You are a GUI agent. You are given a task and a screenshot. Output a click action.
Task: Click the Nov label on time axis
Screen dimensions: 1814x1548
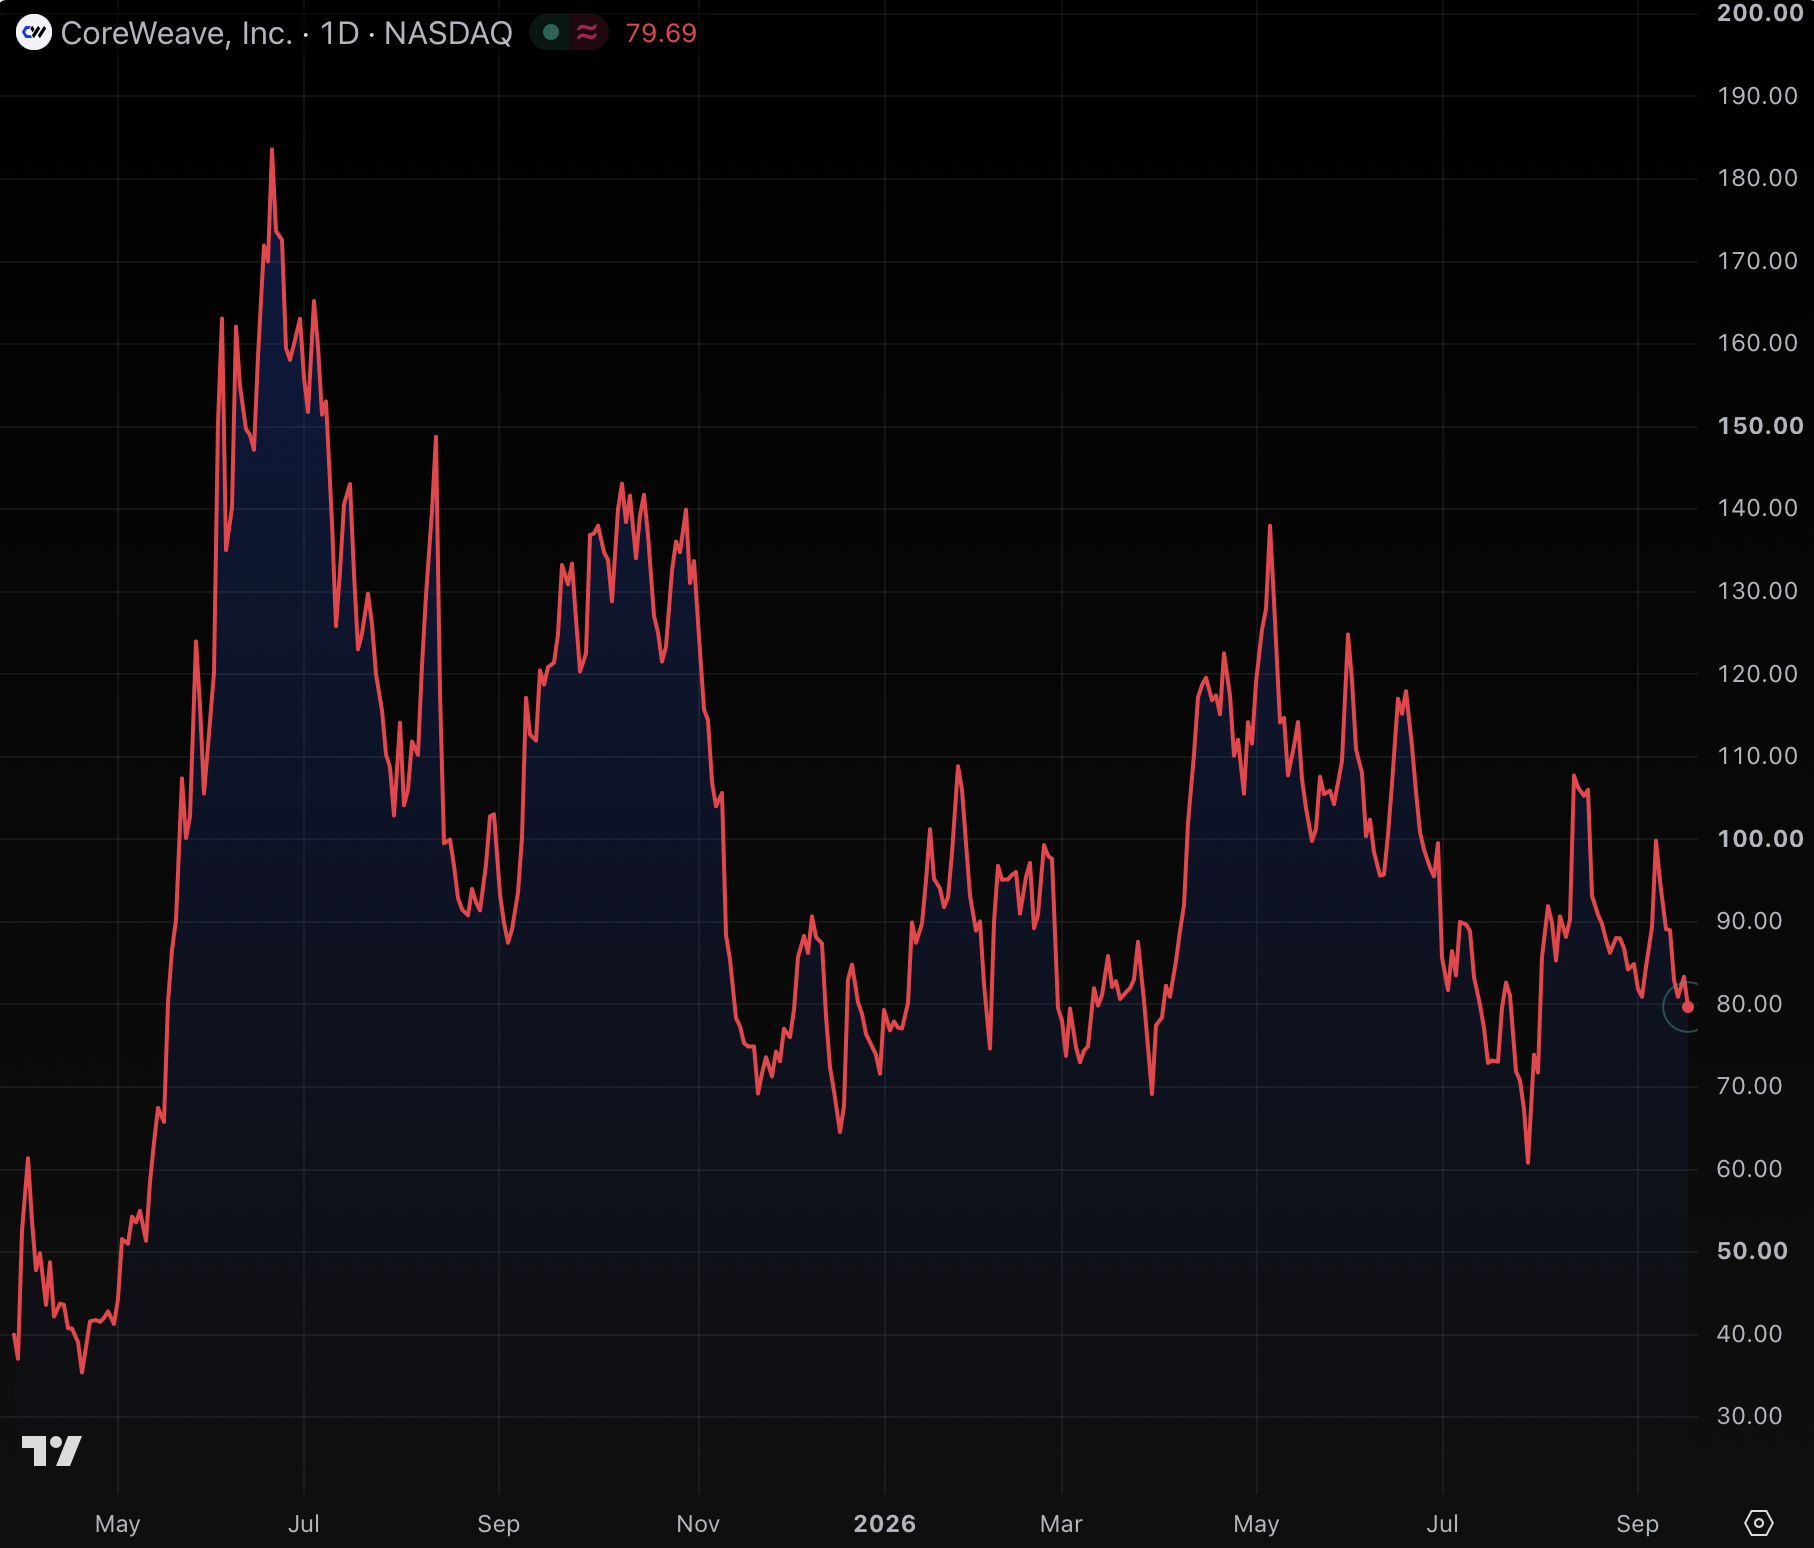(698, 1524)
